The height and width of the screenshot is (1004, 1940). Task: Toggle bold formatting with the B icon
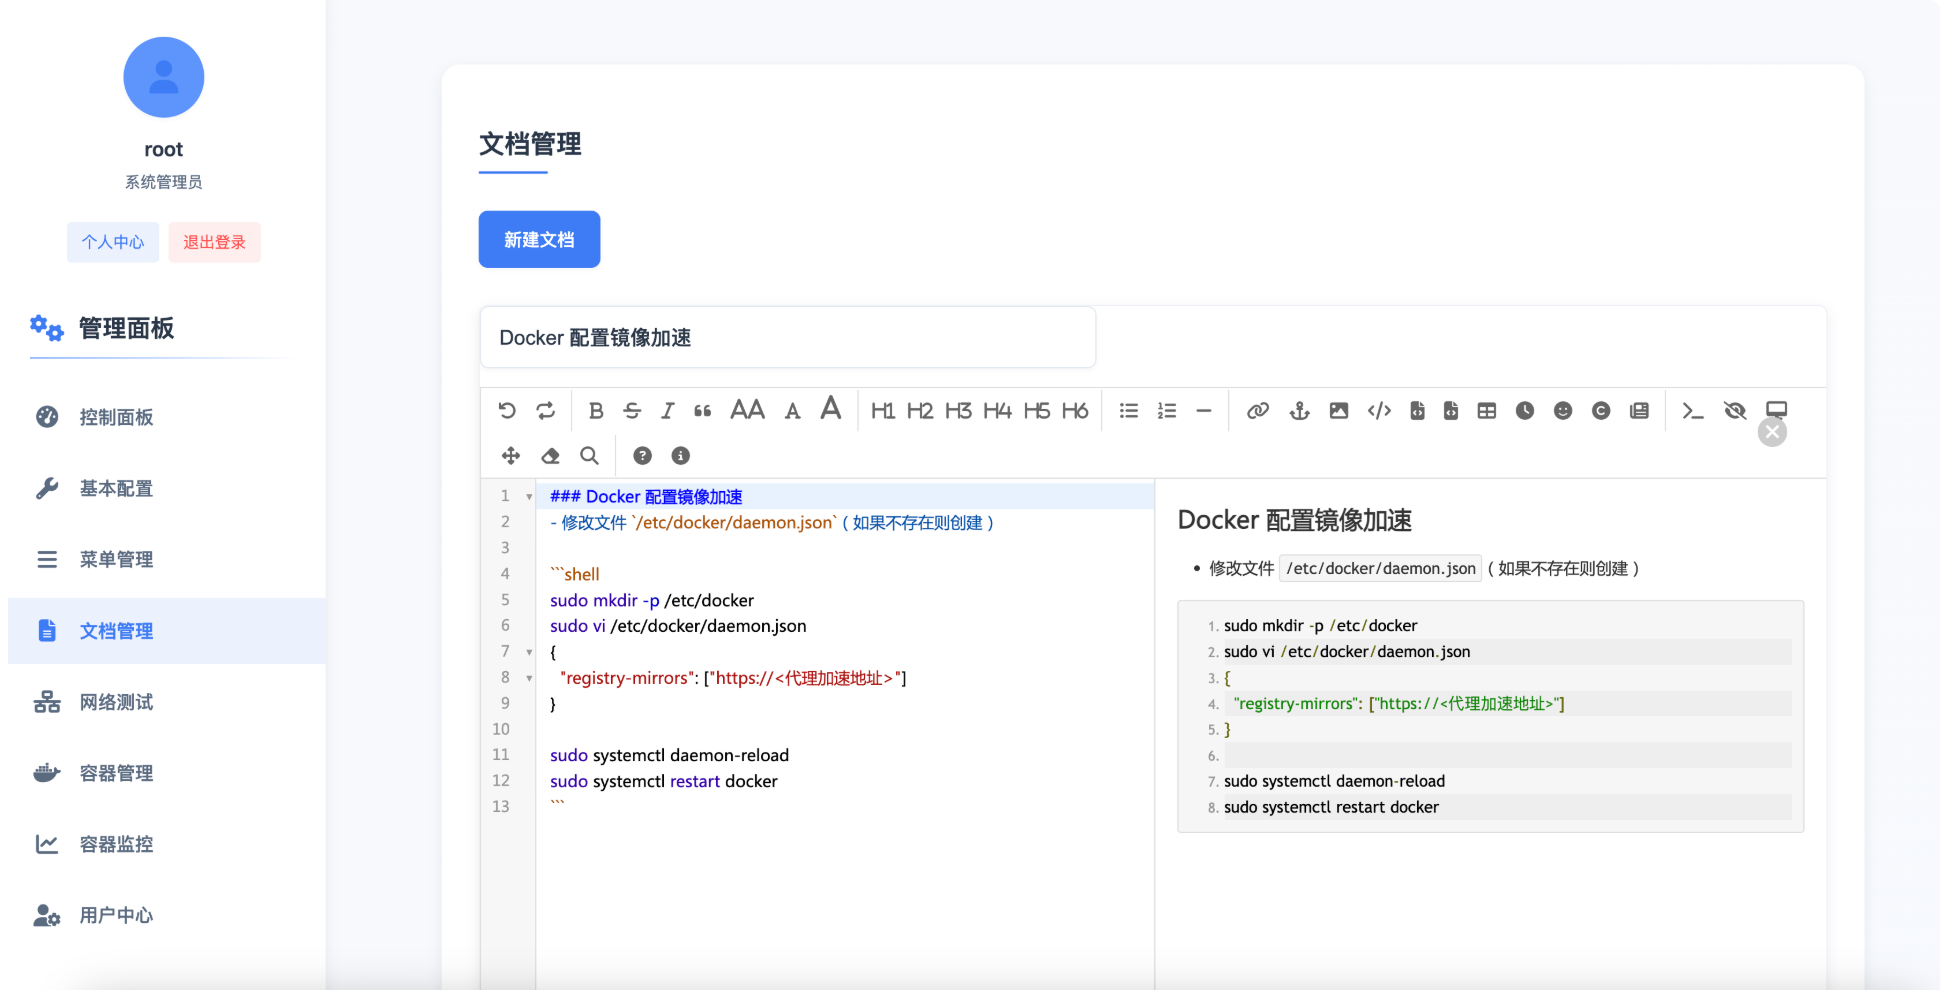pyautogui.click(x=596, y=410)
